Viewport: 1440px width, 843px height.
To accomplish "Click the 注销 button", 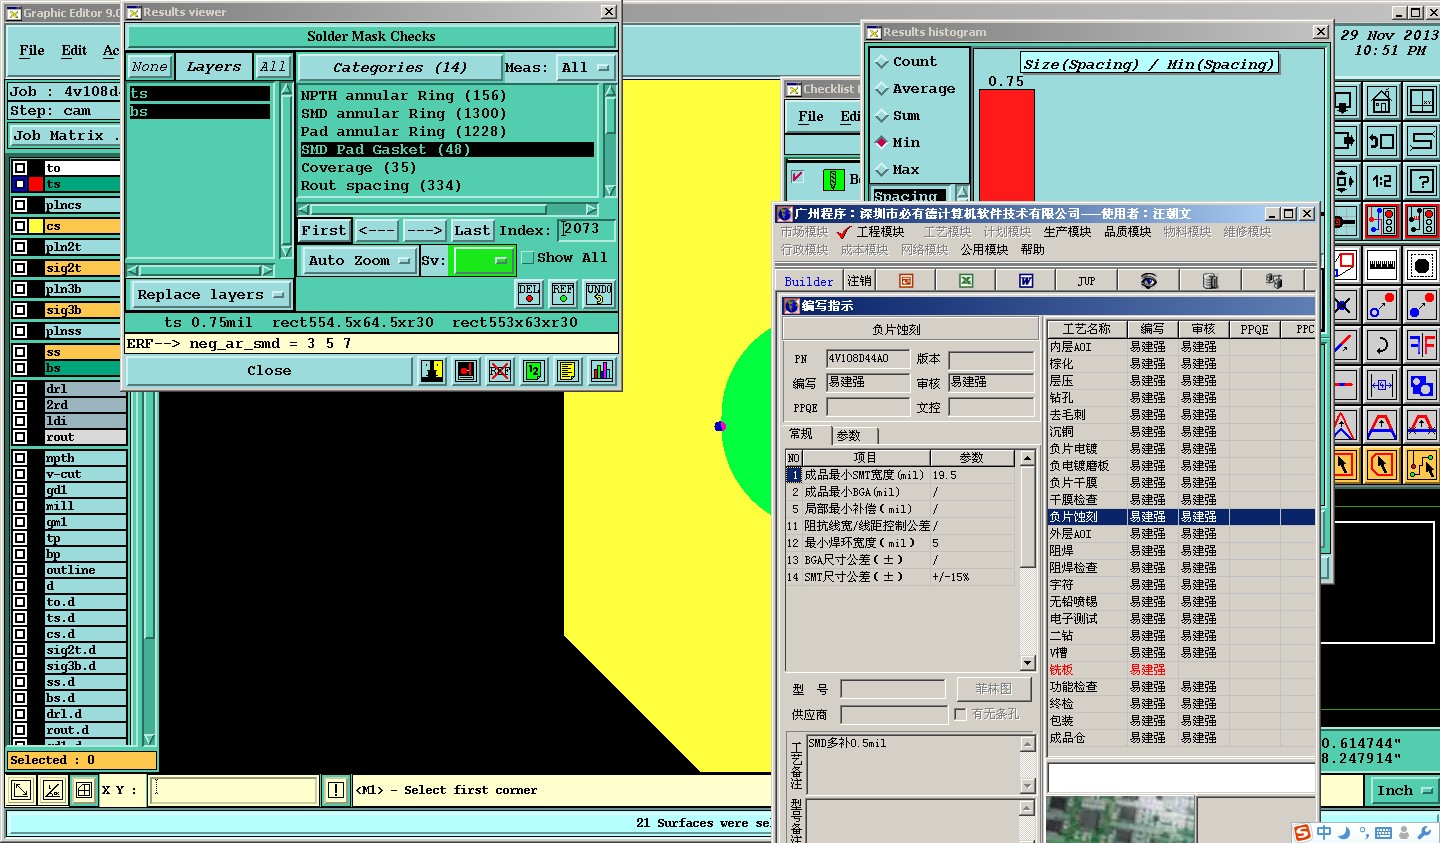I will pyautogui.click(x=859, y=281).
